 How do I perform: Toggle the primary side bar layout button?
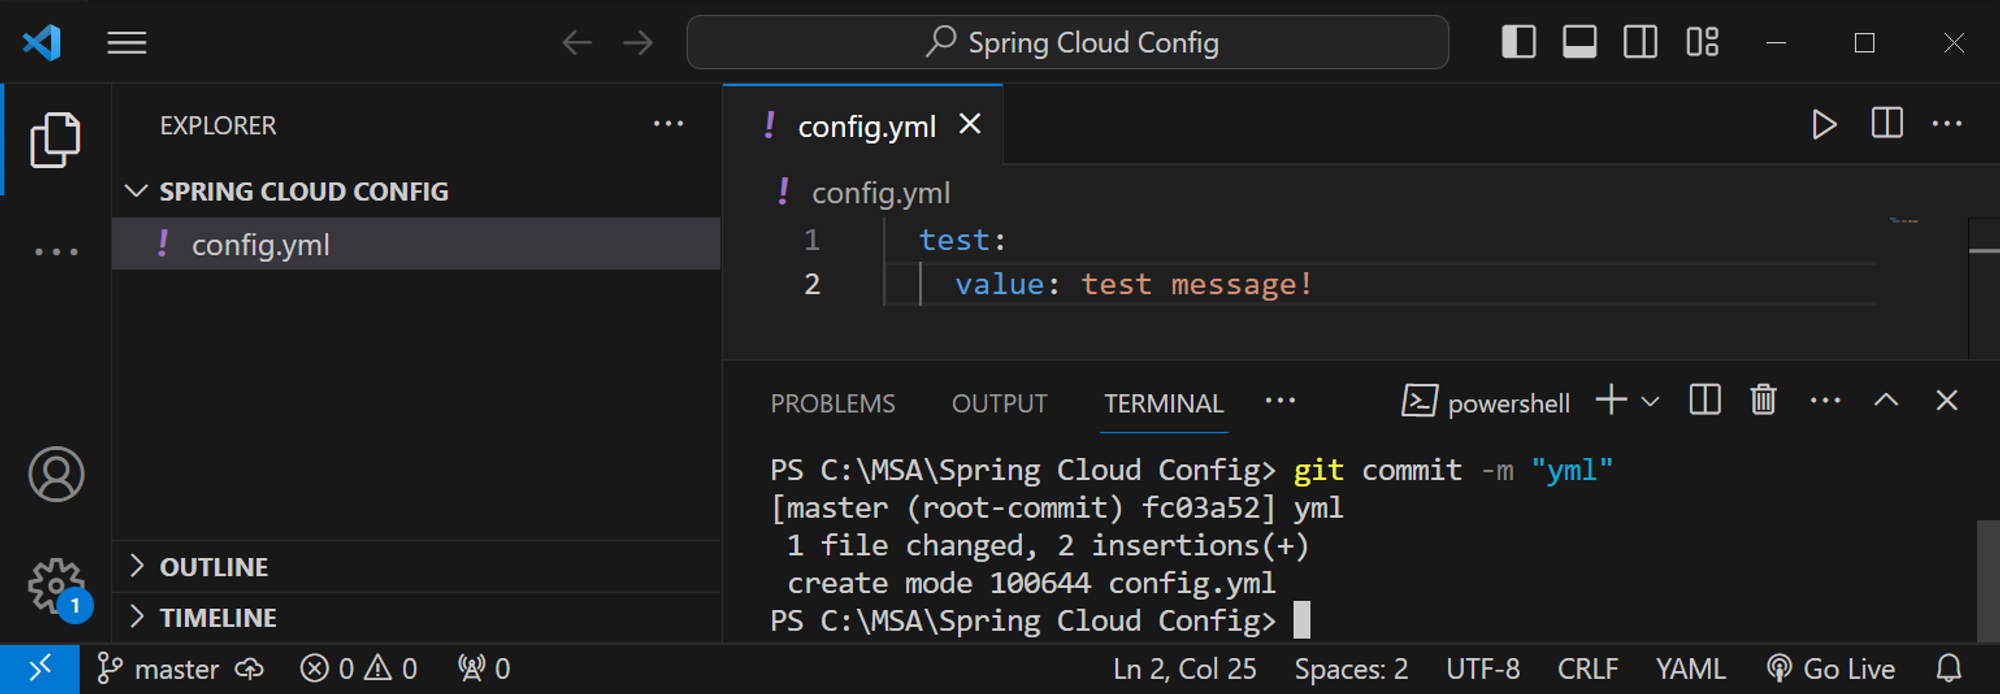click(1518, 43)
